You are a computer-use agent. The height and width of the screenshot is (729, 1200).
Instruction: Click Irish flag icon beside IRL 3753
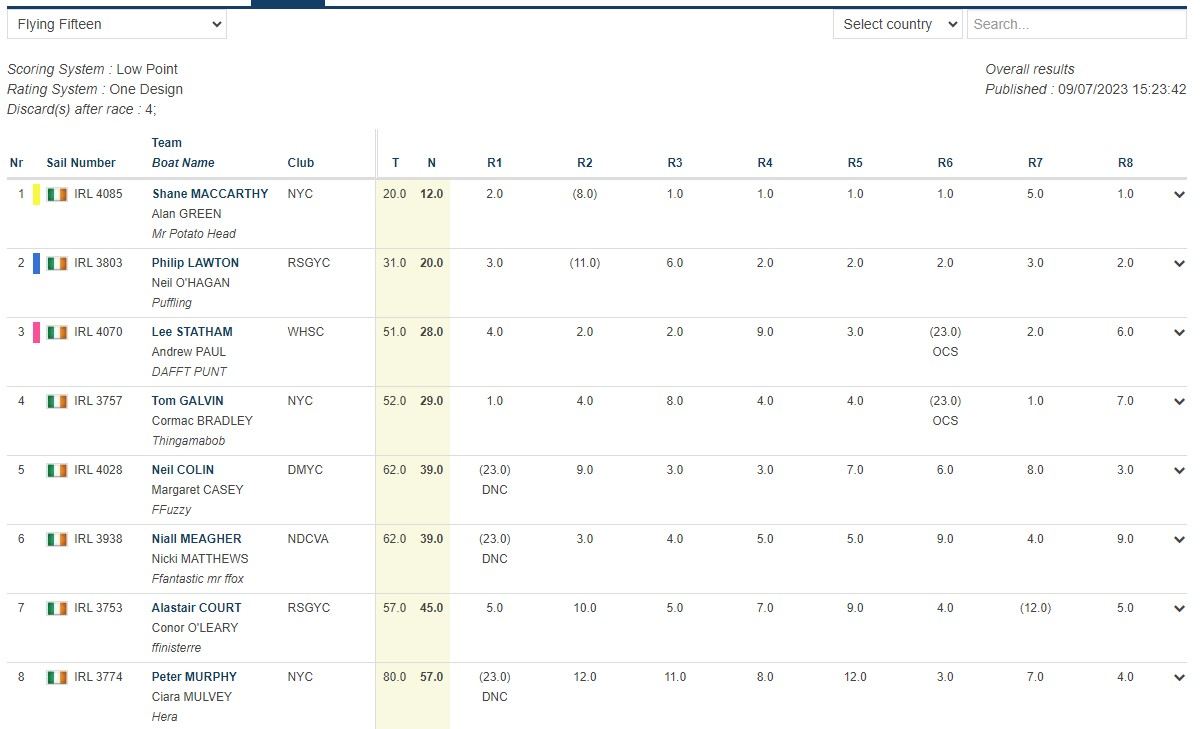click(x=57, y=608)
